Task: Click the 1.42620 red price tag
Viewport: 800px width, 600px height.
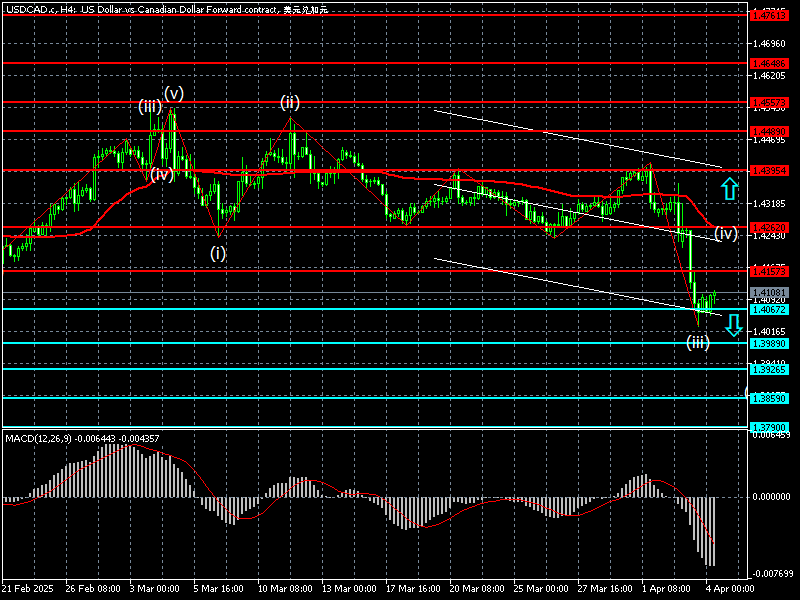Action: (x=769, y=228)
